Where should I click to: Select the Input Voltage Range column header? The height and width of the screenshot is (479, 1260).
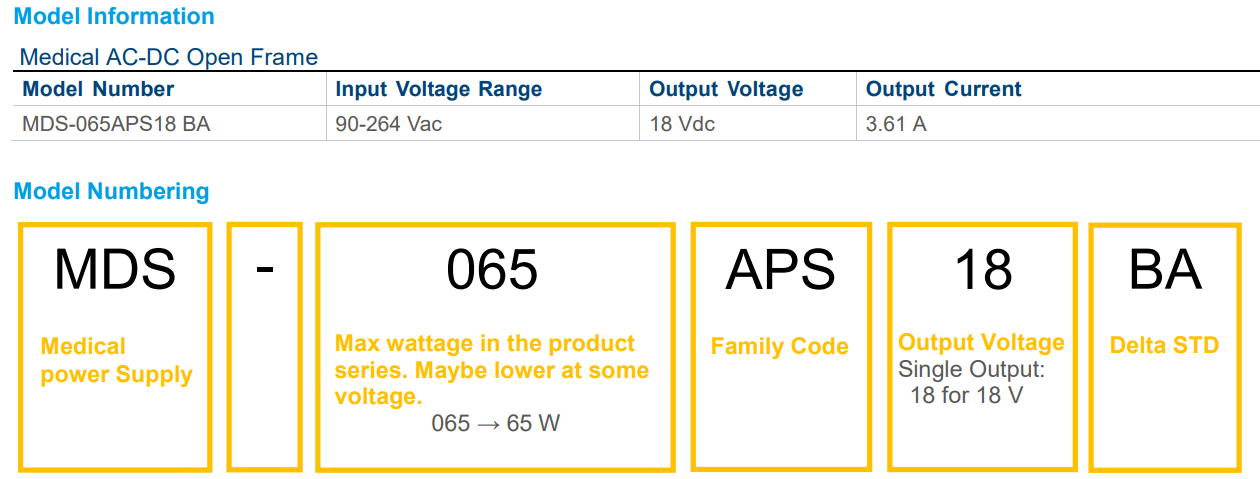[438, 89]
